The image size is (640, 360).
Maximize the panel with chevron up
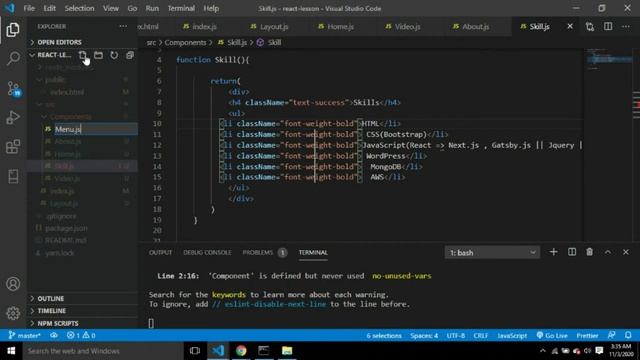click(x=608, y=252)
